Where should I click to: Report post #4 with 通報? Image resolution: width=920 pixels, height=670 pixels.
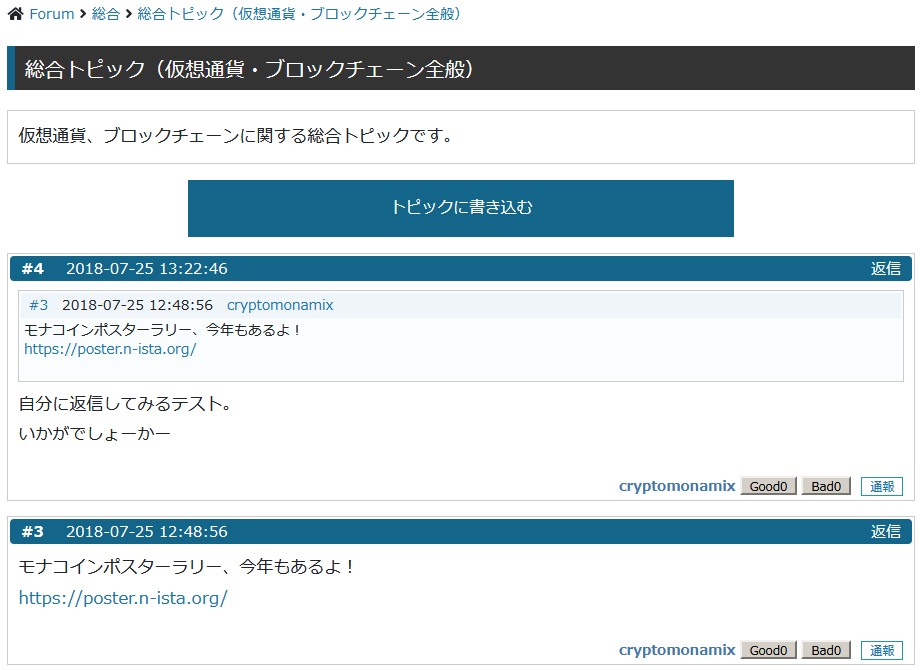click(x=881, y=487)
